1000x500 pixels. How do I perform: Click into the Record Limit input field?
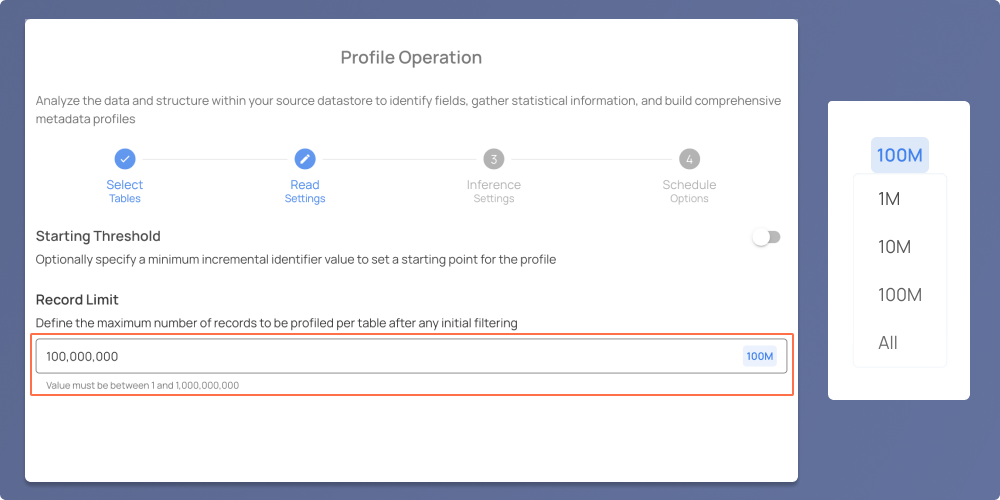pyautogui.click(x=411, y=357)
